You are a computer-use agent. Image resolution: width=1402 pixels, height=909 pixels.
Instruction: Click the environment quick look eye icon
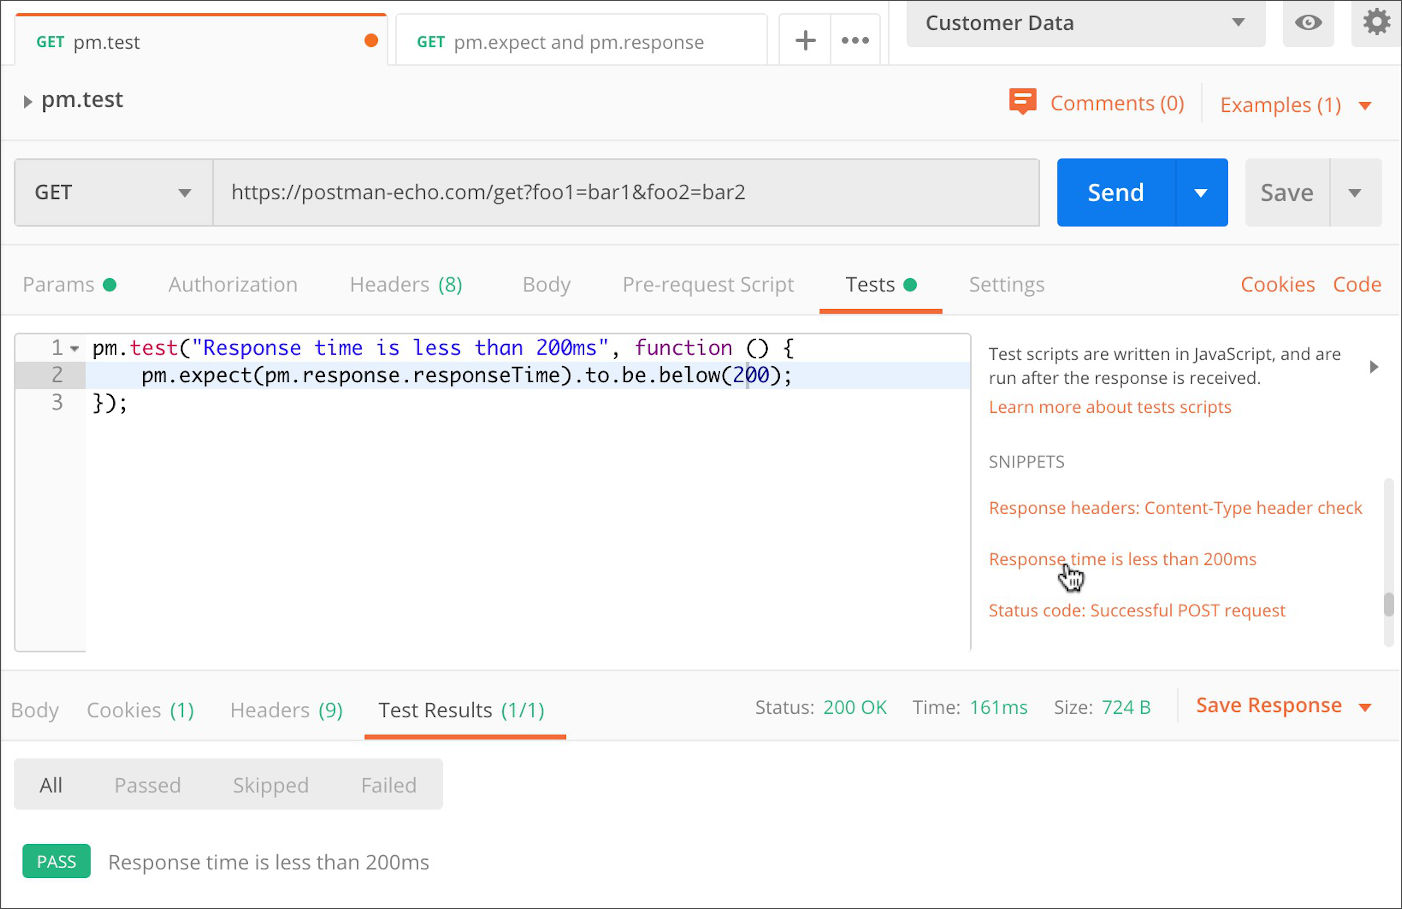(1308, 22)
